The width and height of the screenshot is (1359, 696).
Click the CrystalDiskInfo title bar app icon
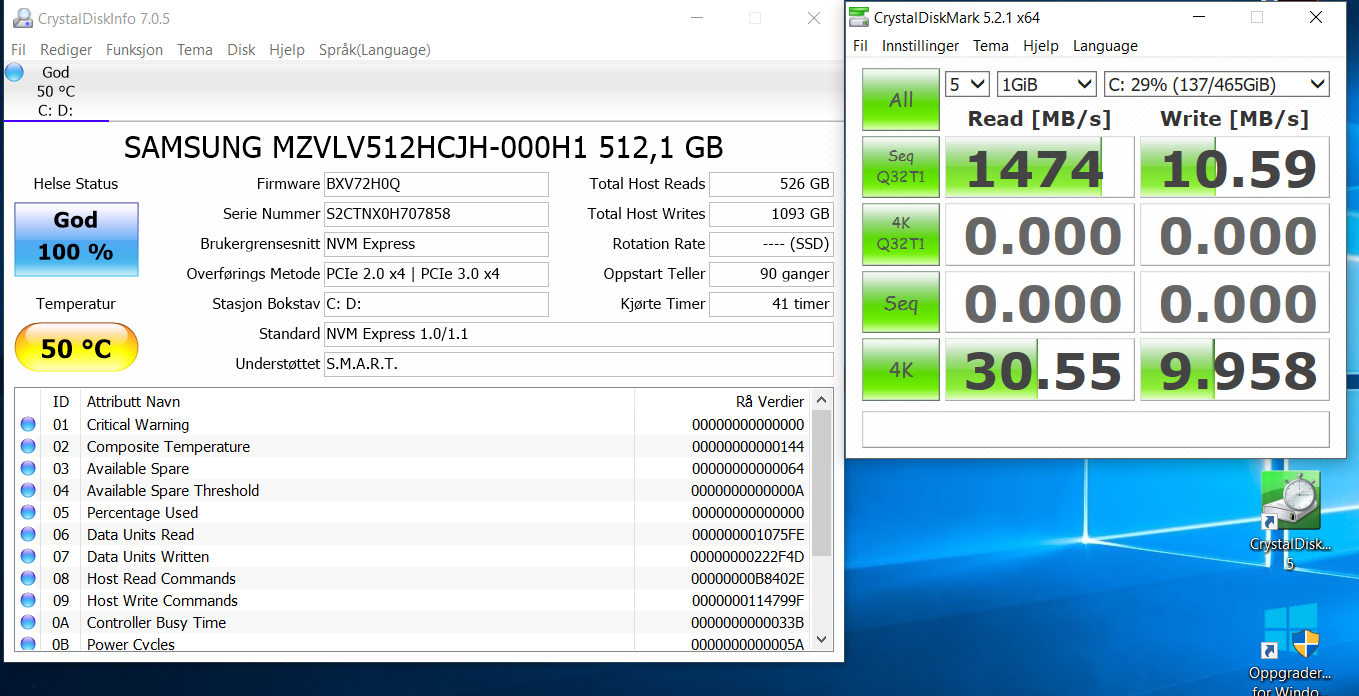click(x=21, y=18)
